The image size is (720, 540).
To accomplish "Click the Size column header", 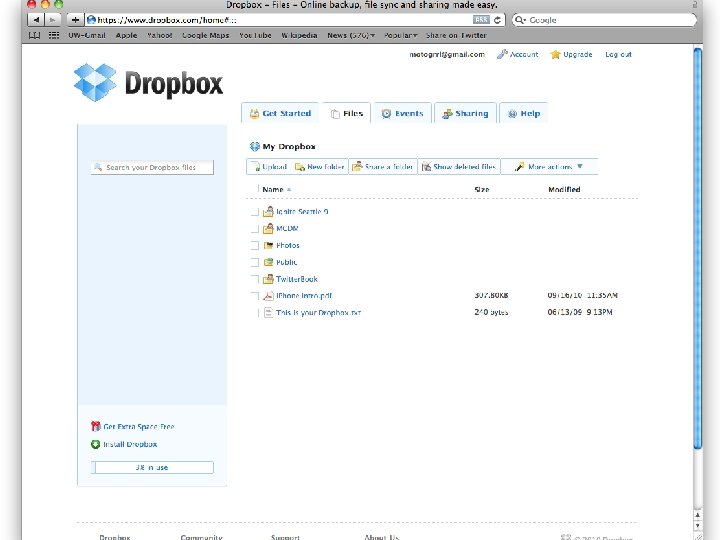I will [x=482, y=189].
